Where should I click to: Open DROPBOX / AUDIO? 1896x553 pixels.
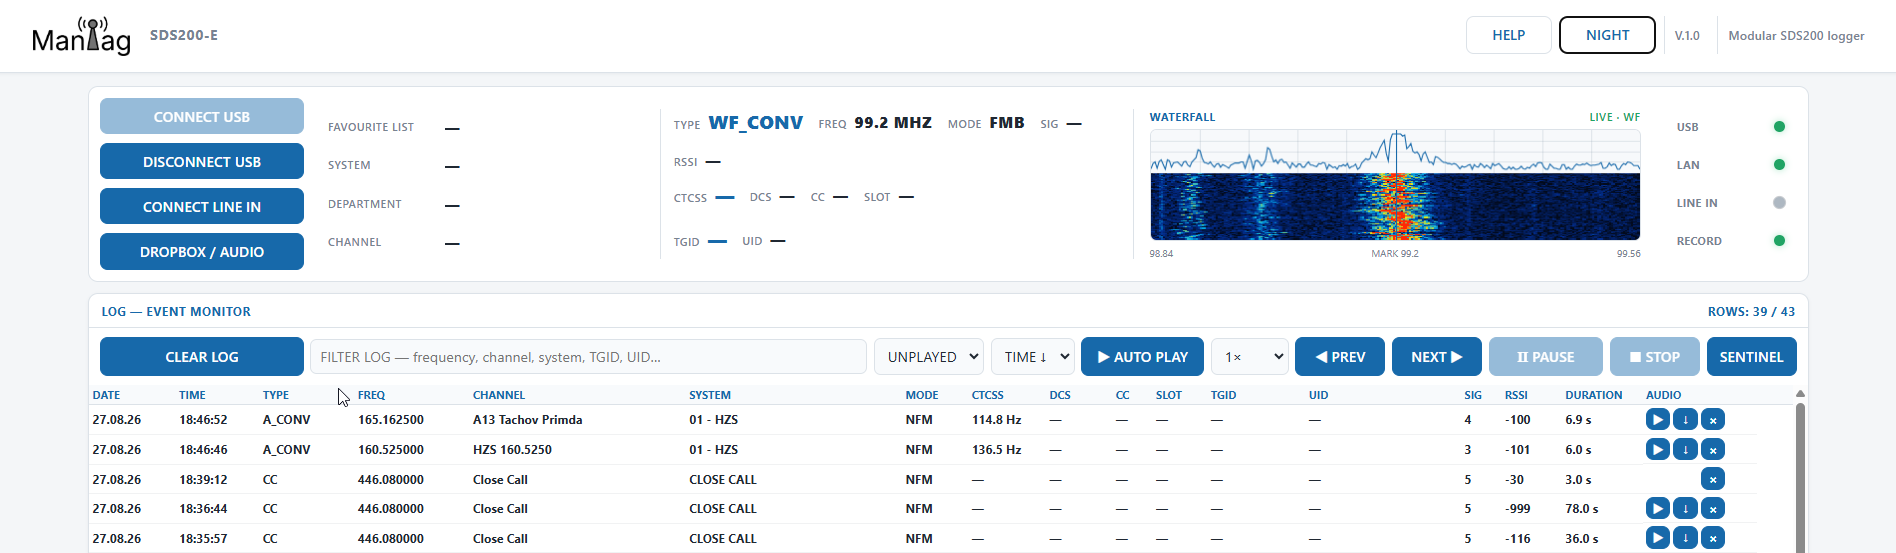click(202, 251)
